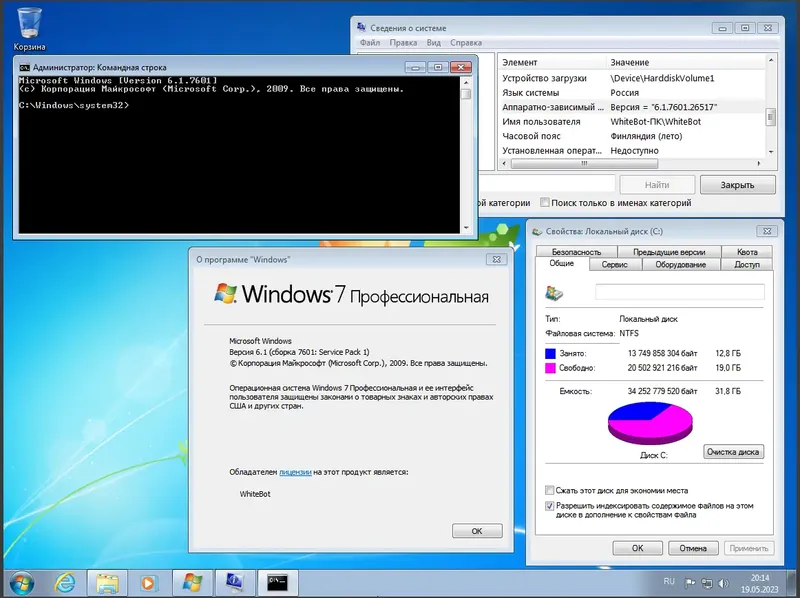Uncheck 'Разрешить индексировать содержимое файлов' checkbox
Screen dimensions: 800x598
(x=549, y=506)
